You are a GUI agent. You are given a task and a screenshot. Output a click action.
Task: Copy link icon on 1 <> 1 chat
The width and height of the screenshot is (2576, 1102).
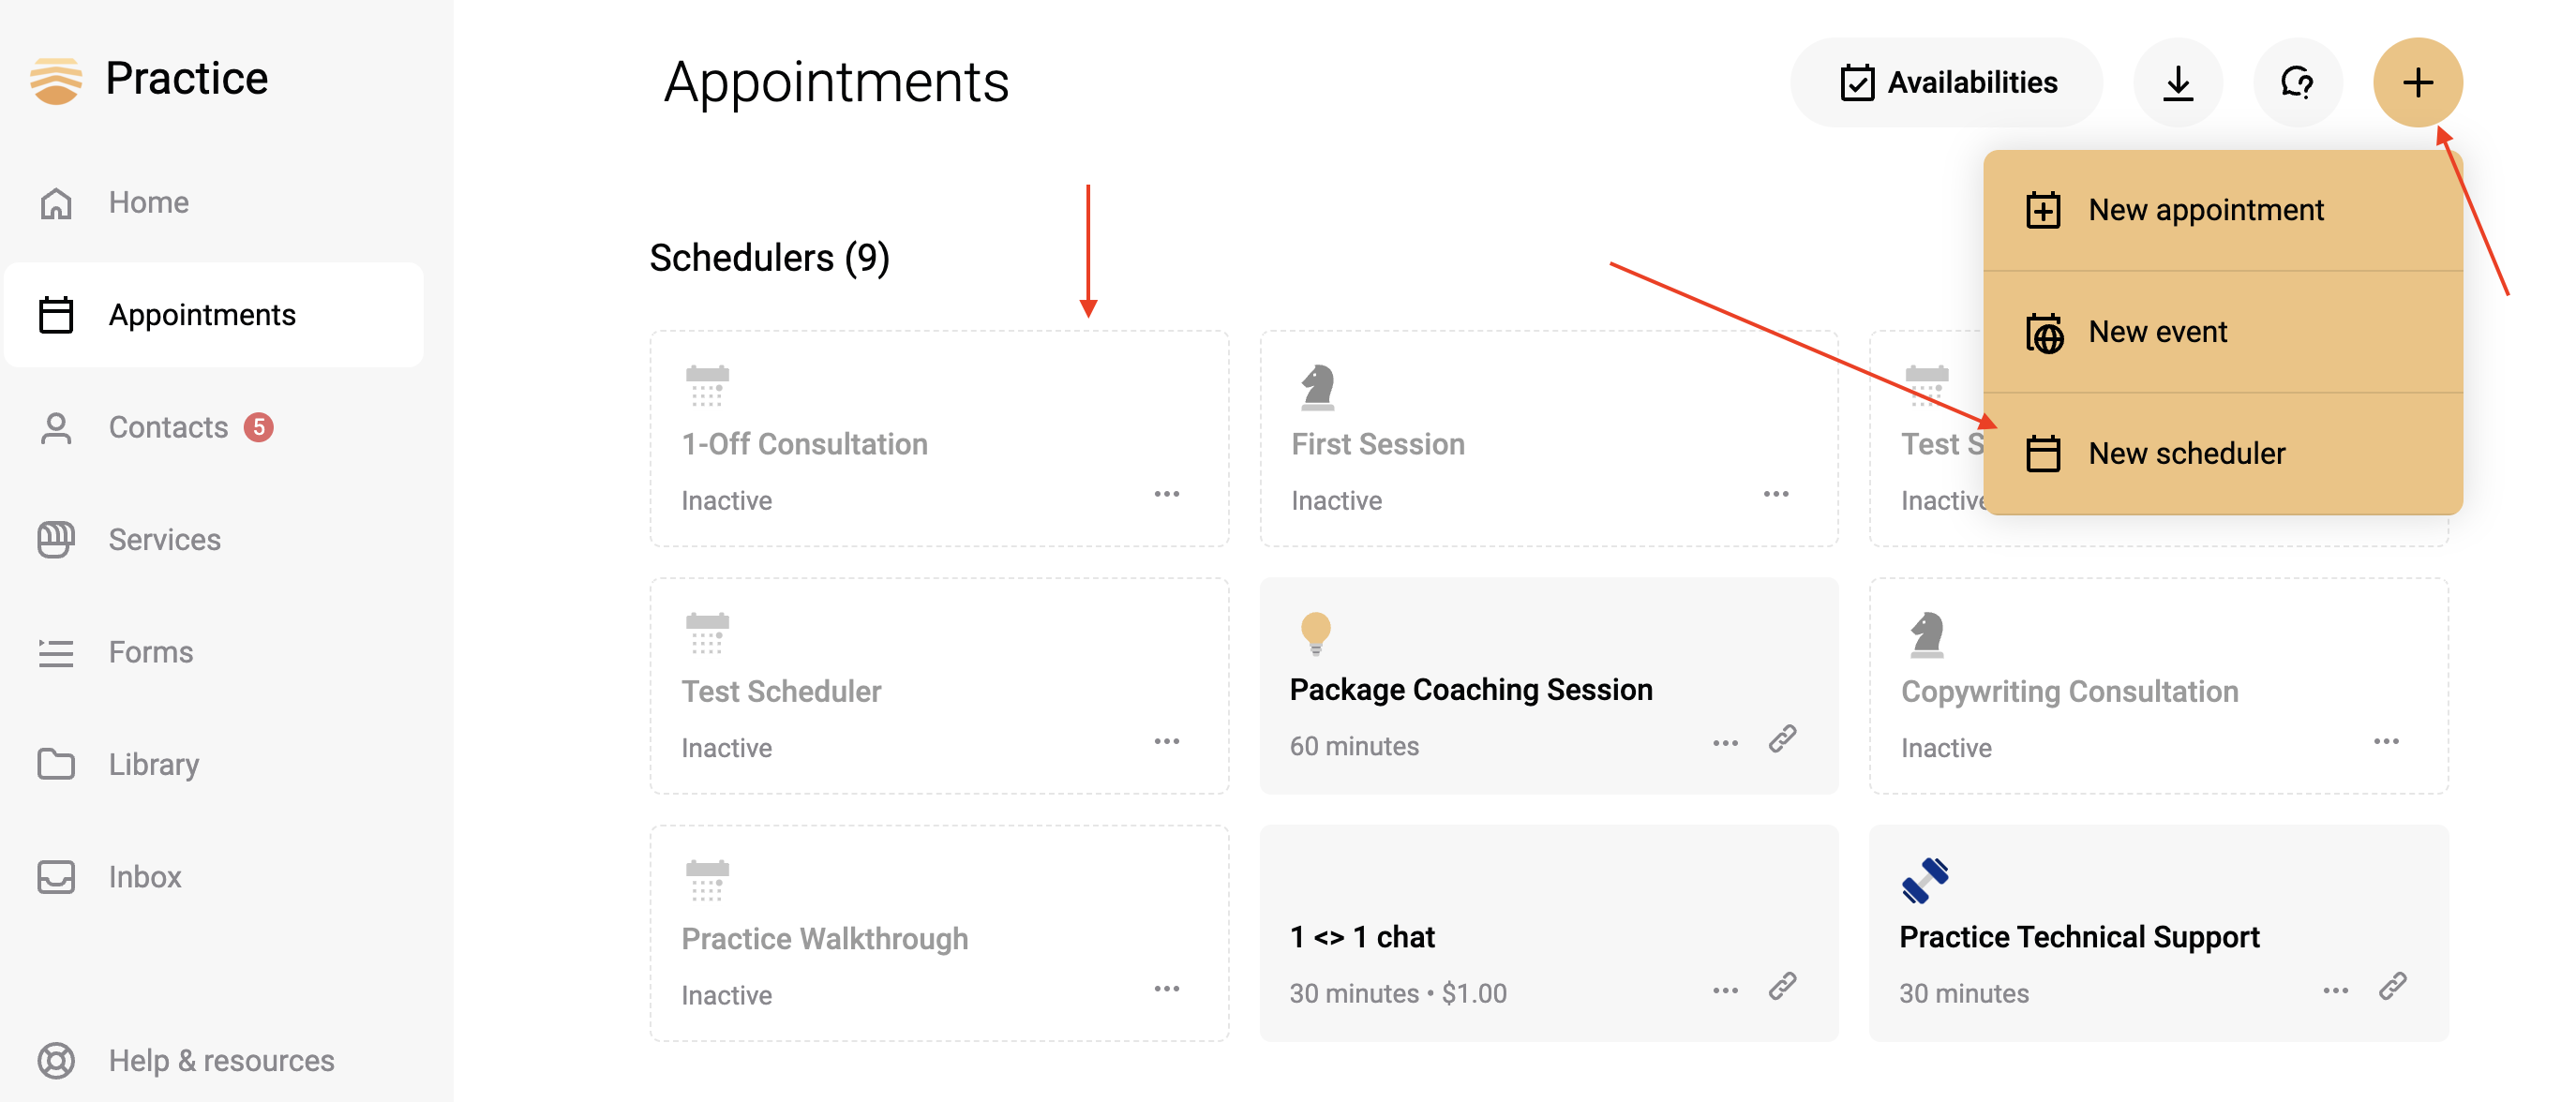click(1782, 986)
